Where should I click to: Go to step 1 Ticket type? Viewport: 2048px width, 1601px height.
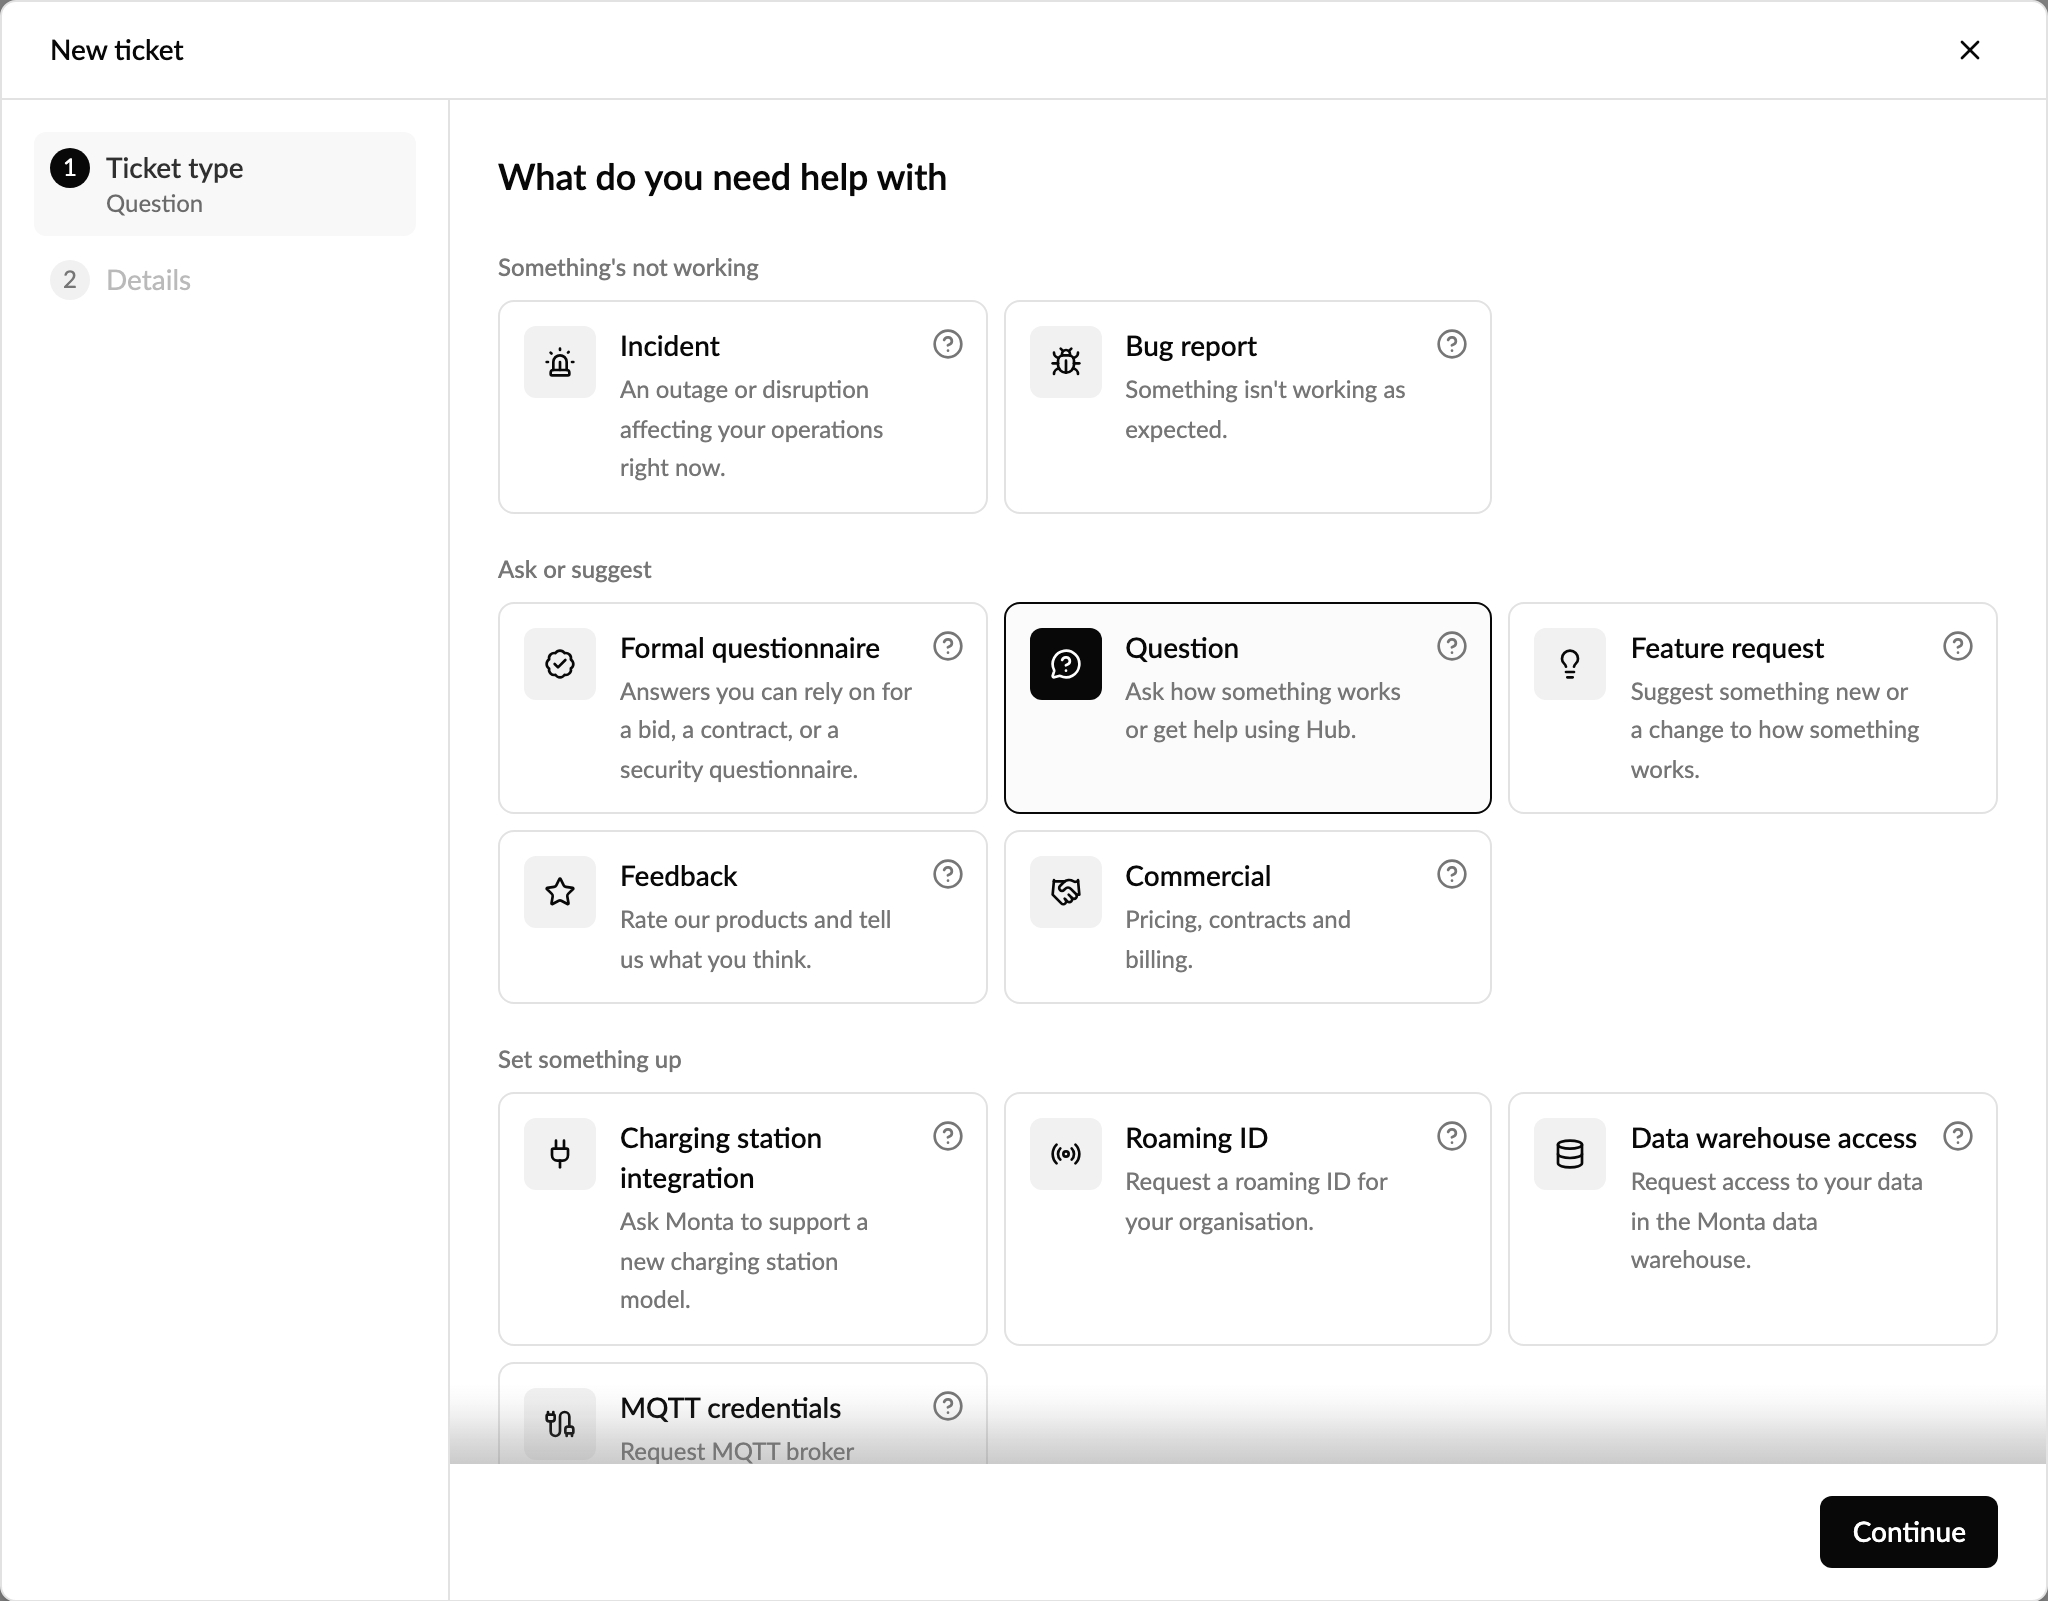[x=225, y=184]
